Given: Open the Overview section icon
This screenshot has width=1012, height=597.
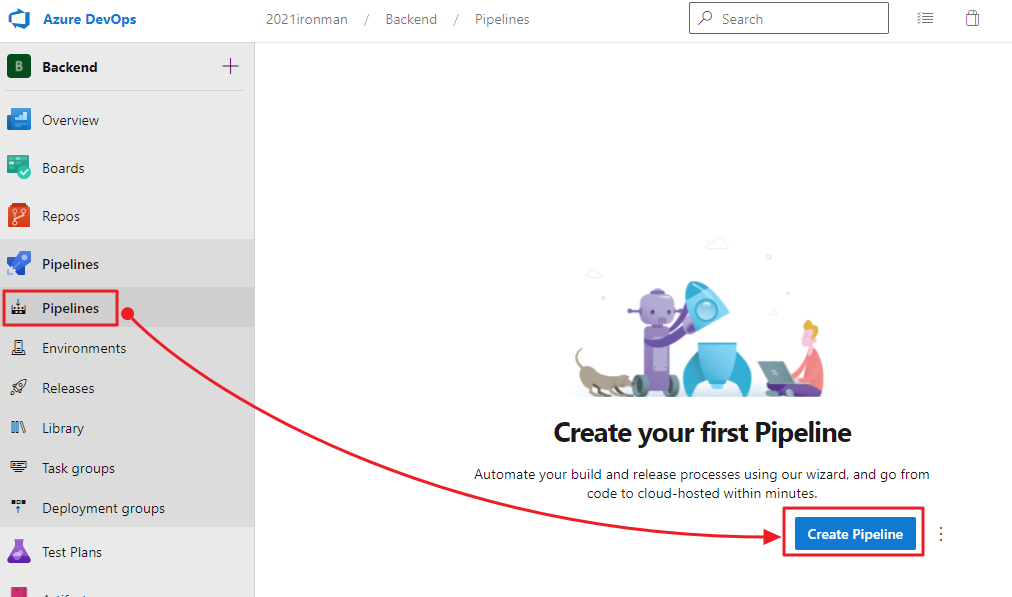Looking at the screenshot, I should [19, 120].
